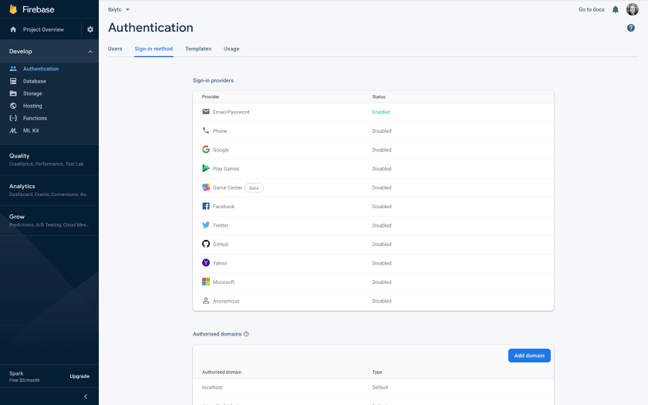Click the user profile avatar
648x405 pixels.
click(x=632, y=9)
